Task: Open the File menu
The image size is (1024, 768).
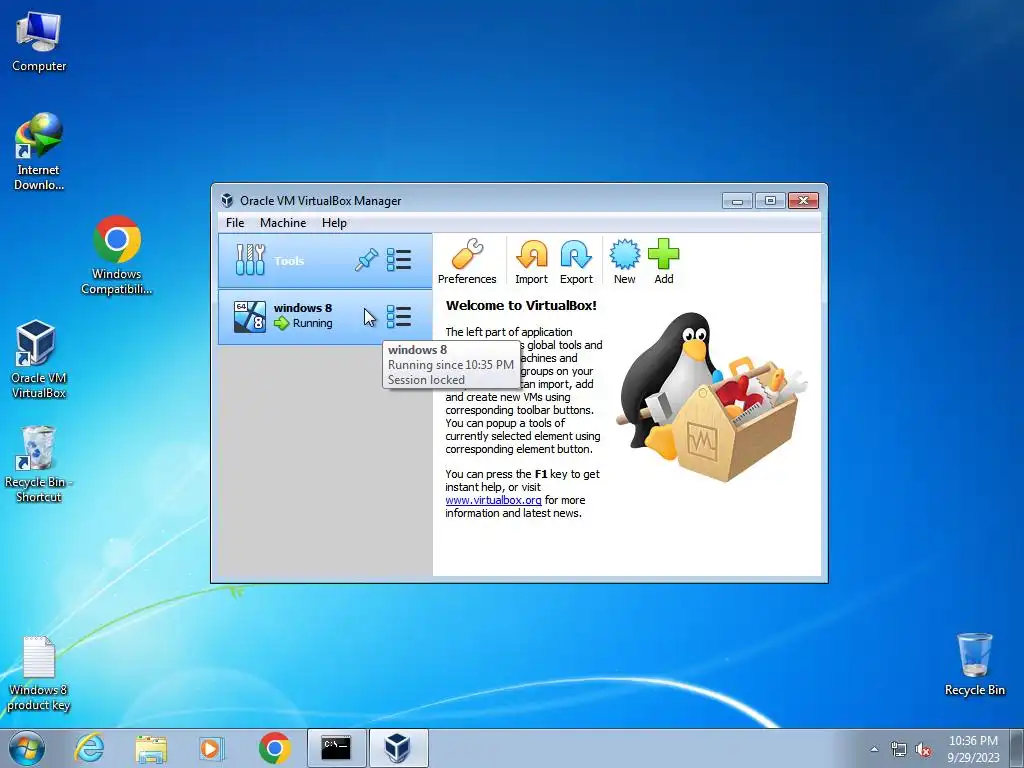Action: point(235,223)
